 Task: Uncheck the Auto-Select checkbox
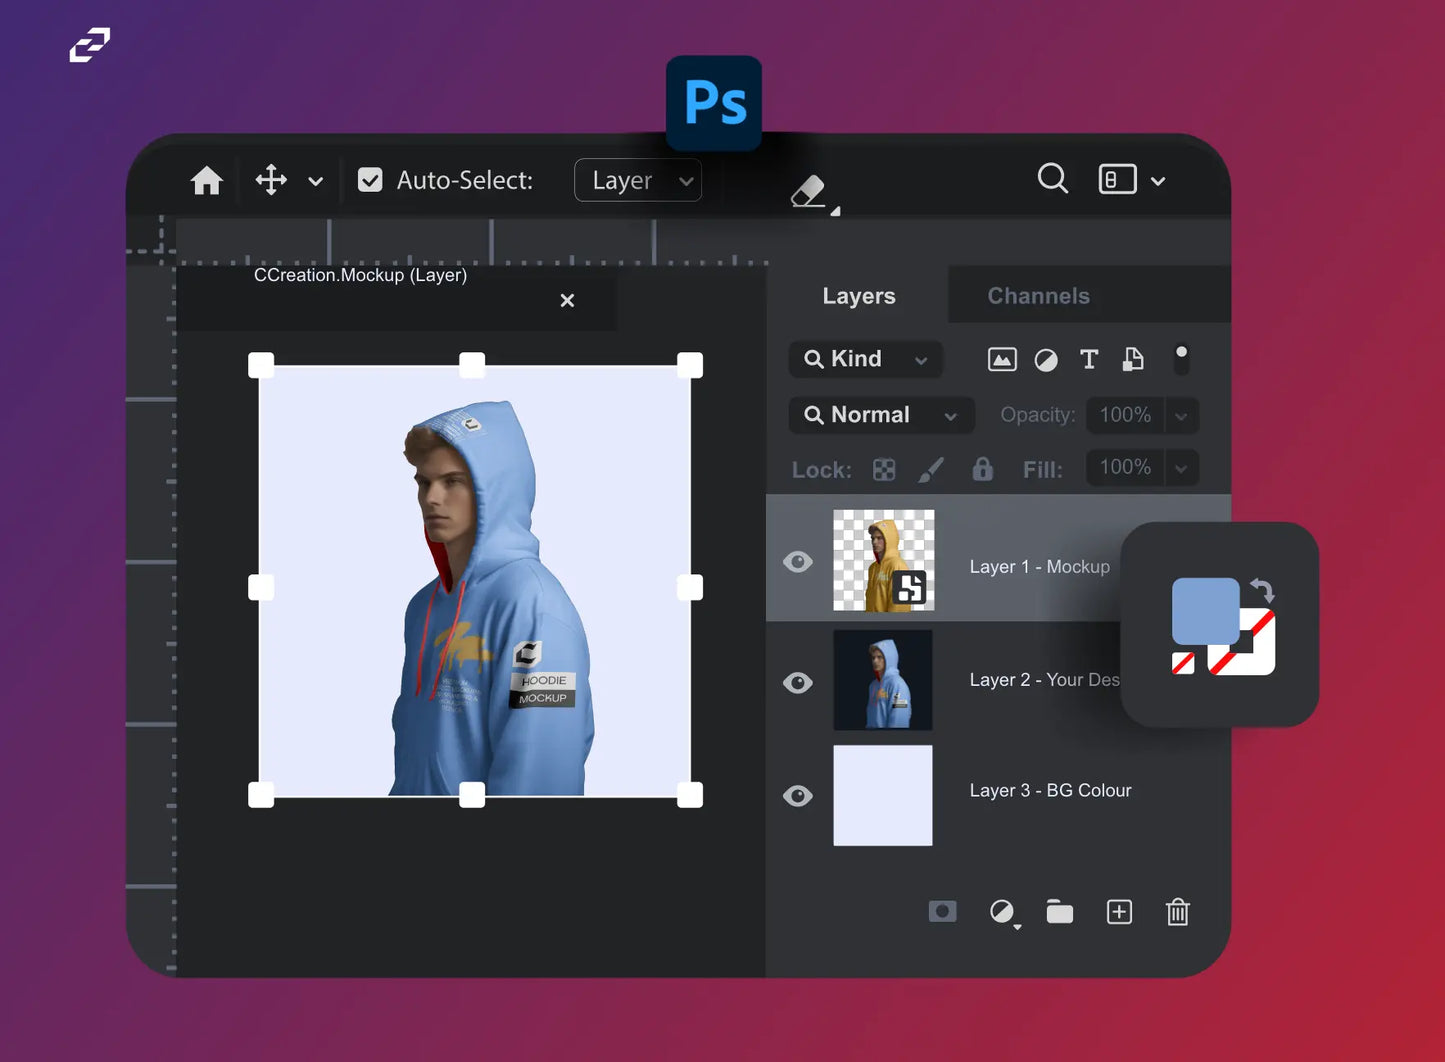[x=370, y=181]
